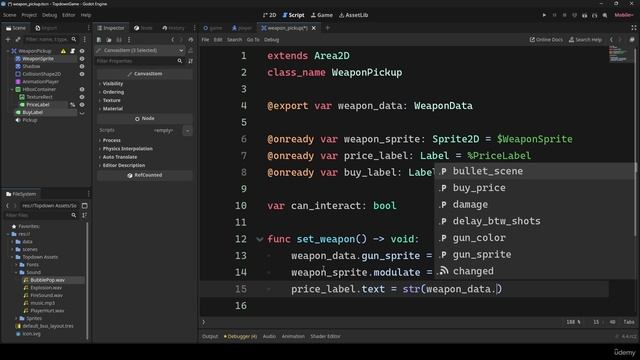Create a new resource in Inspector
The width and height of the screenshot is (640, 360).
[99, 40]
